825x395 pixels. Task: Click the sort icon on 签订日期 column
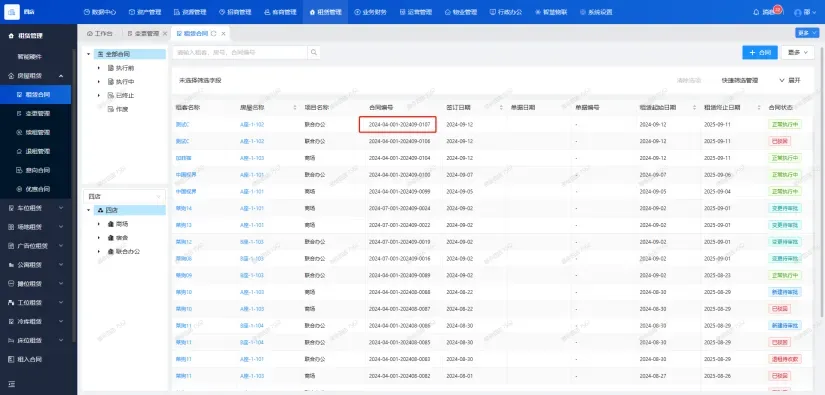click(501, 107)
